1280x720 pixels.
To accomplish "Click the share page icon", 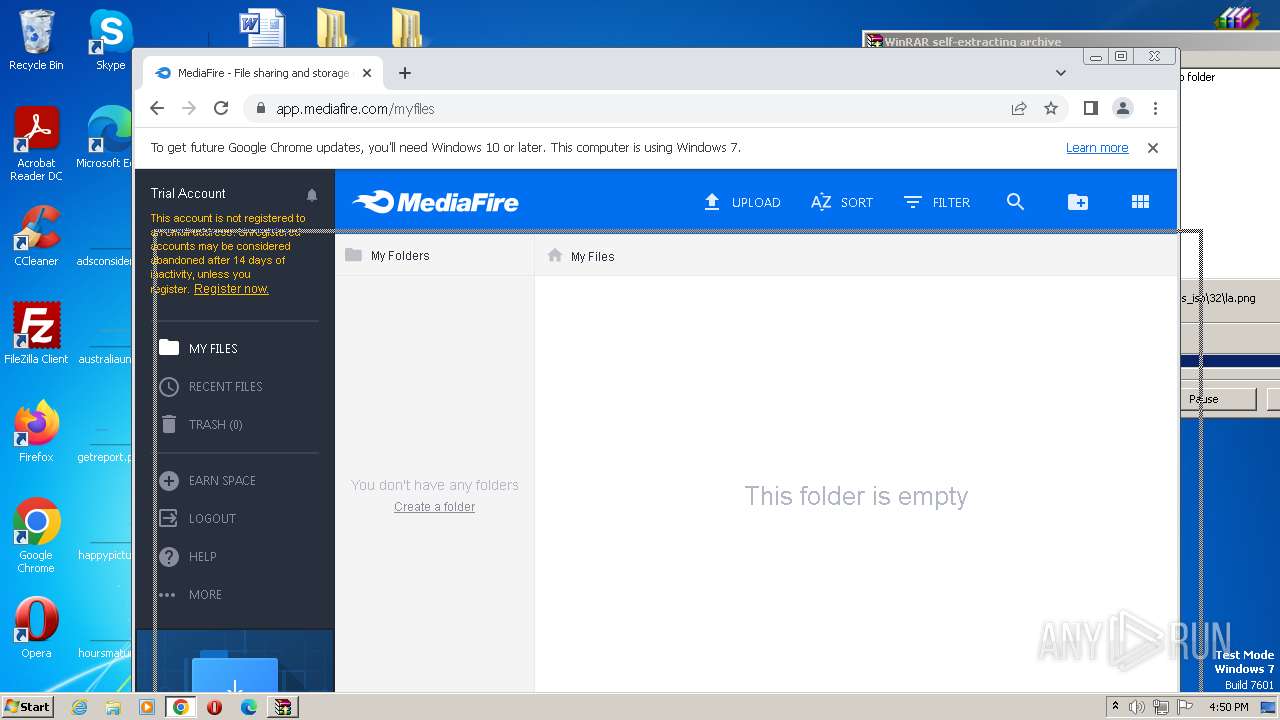I will [x=1019, y=108].
